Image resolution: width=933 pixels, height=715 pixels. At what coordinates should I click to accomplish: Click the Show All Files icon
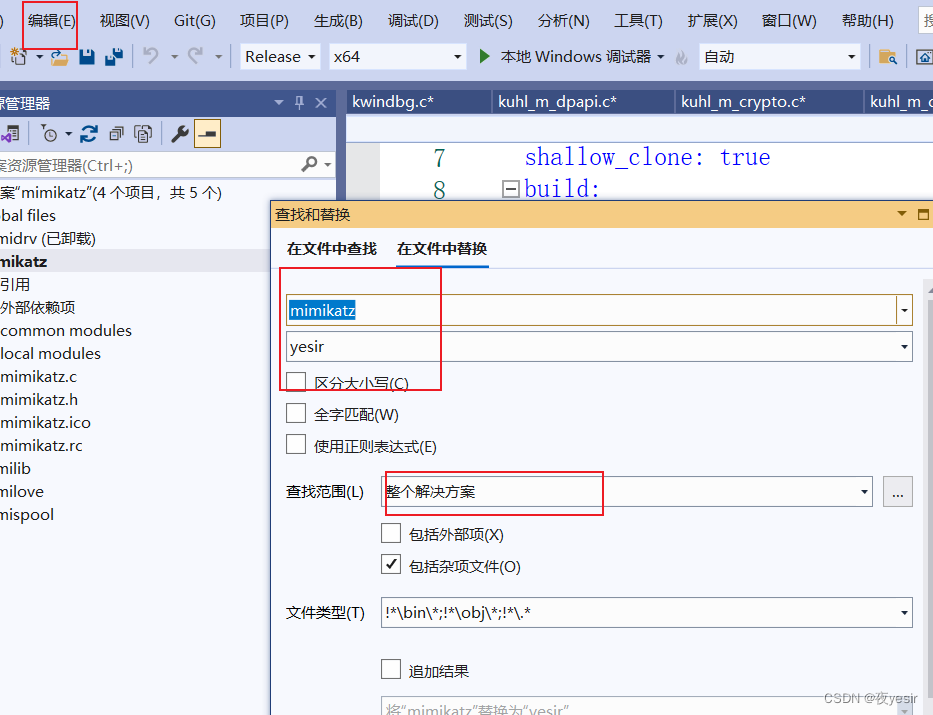click(143, 134)
